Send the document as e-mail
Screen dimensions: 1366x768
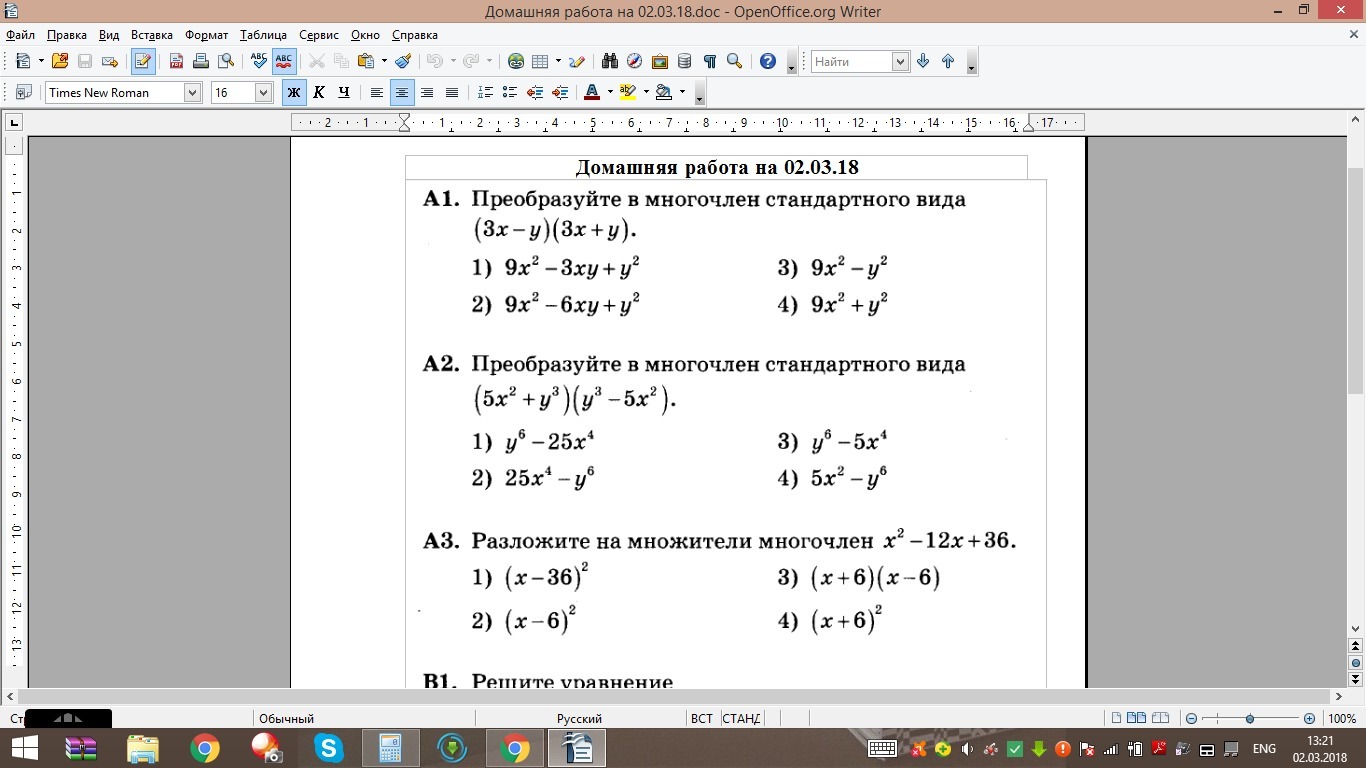tap(110, 61)
